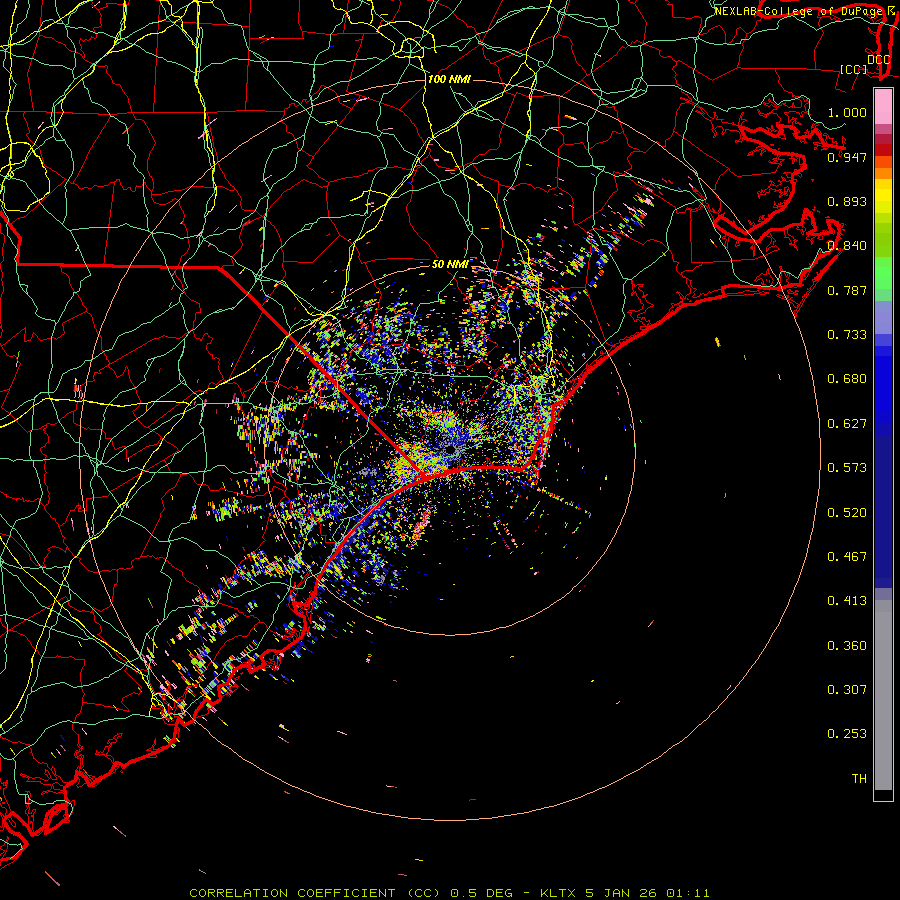
Task: Click the gray segment of the color bar
Action: (x=883, y=695)
